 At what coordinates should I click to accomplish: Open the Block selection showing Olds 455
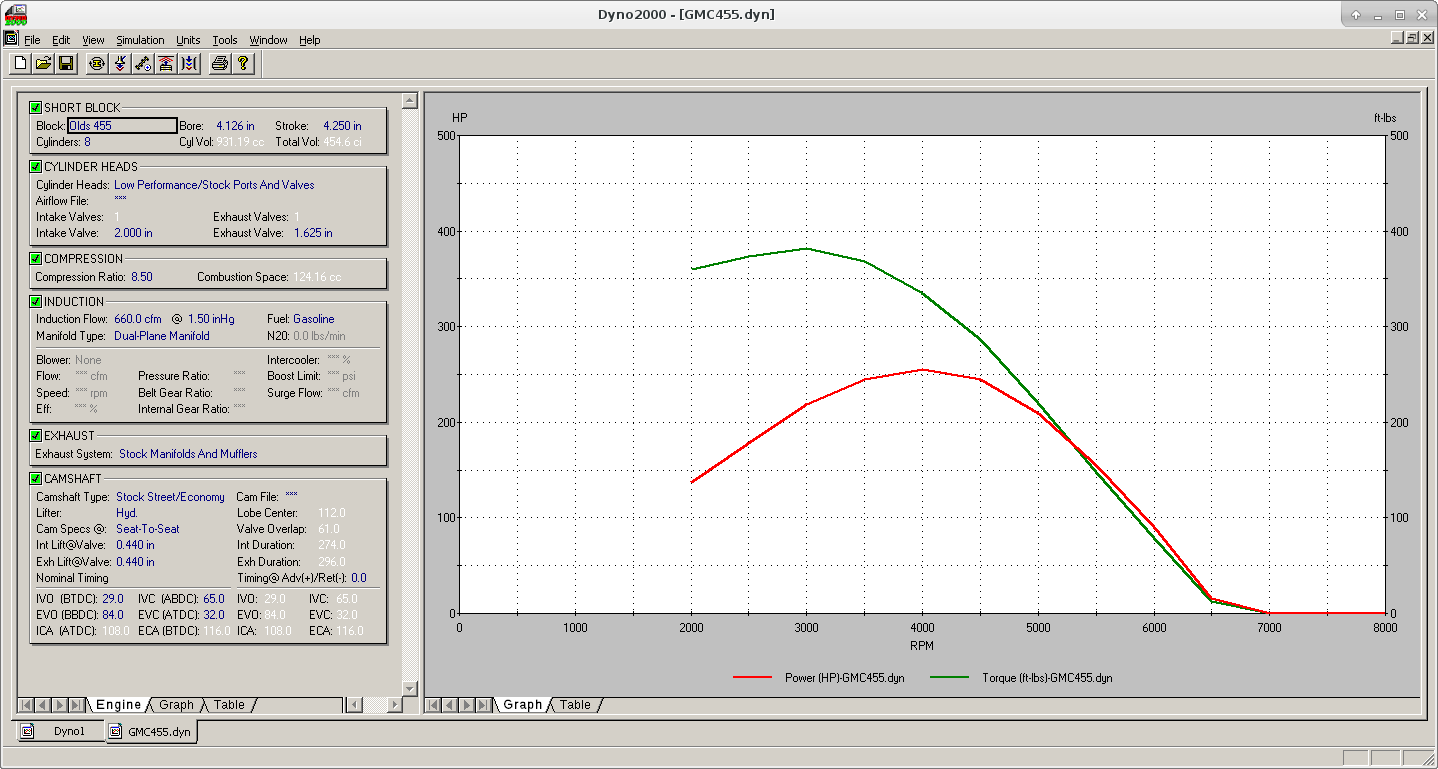pos(122,126)
